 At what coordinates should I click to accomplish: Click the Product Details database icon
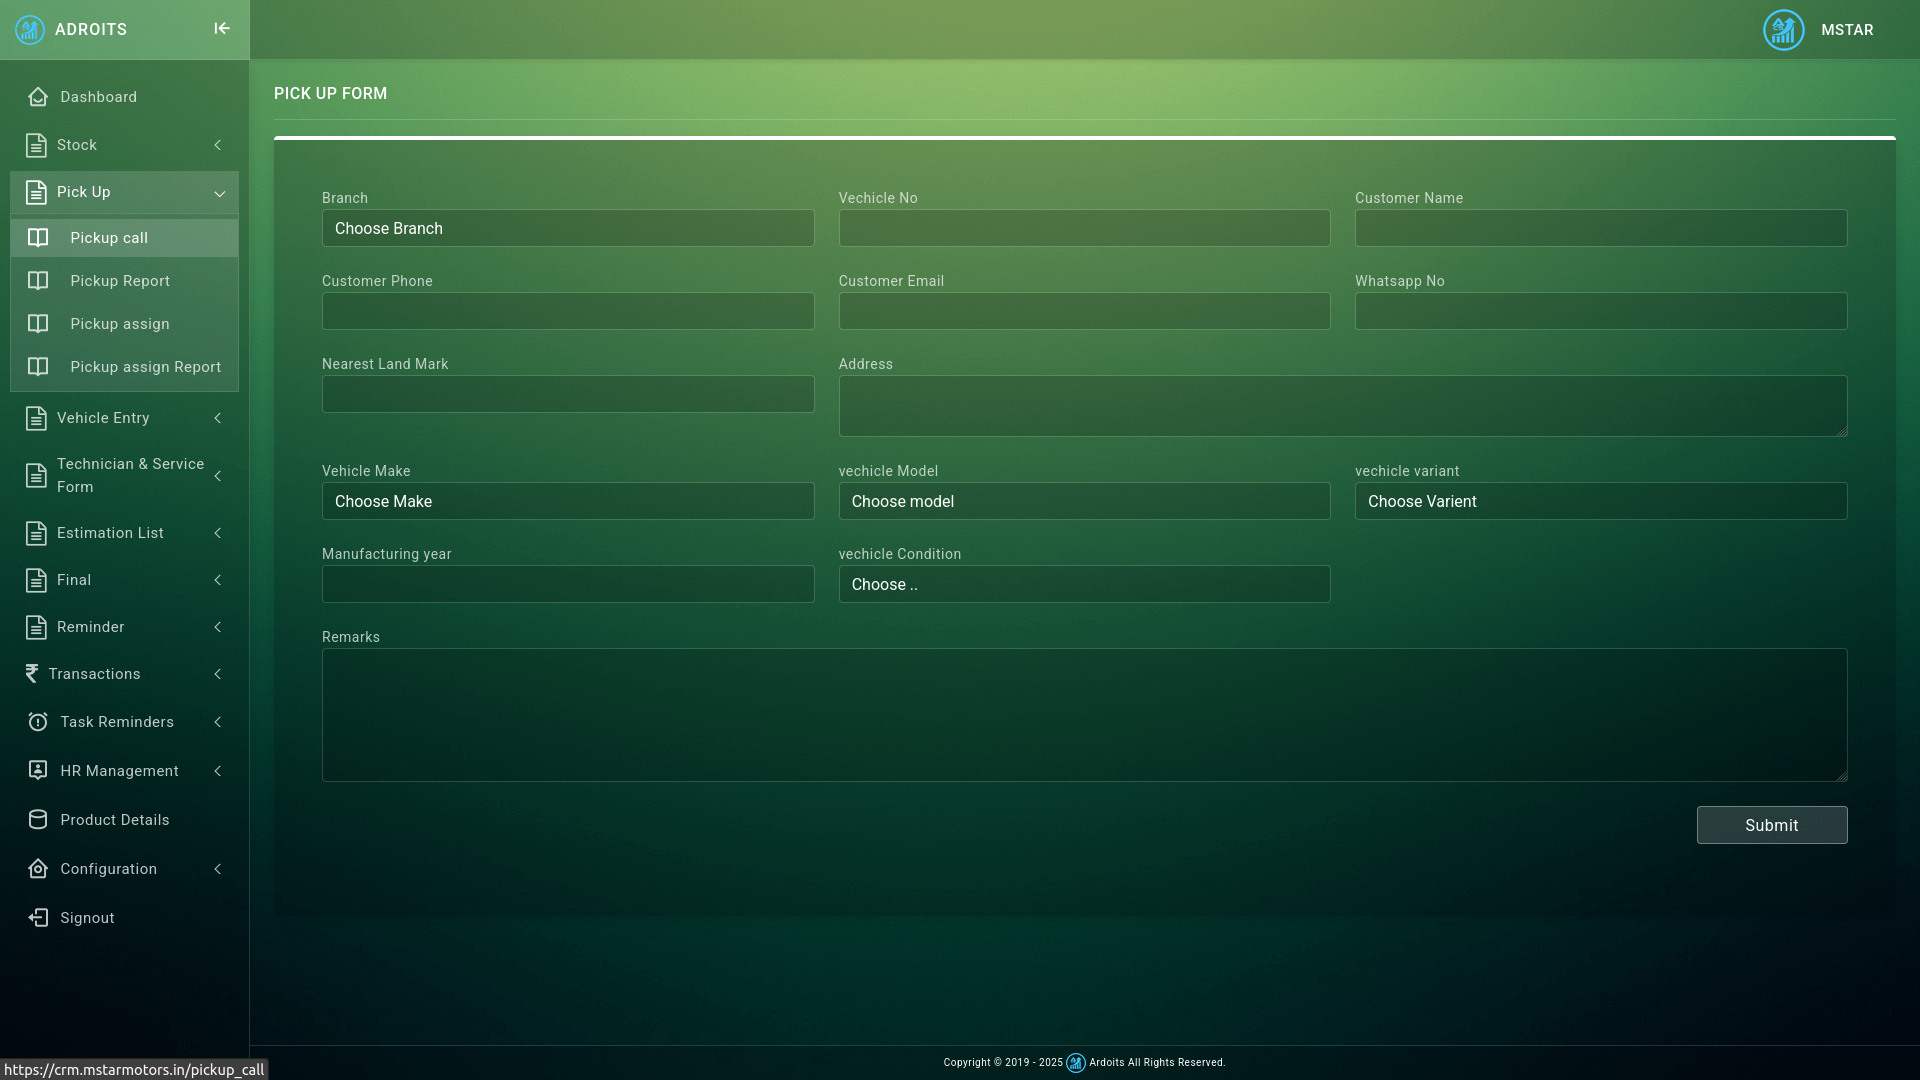pos(38,820)
